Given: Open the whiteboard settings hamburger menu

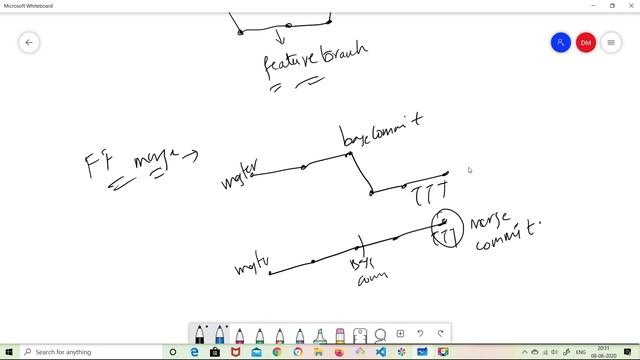Looking at the screenshot, I should [x=611, y=42].
